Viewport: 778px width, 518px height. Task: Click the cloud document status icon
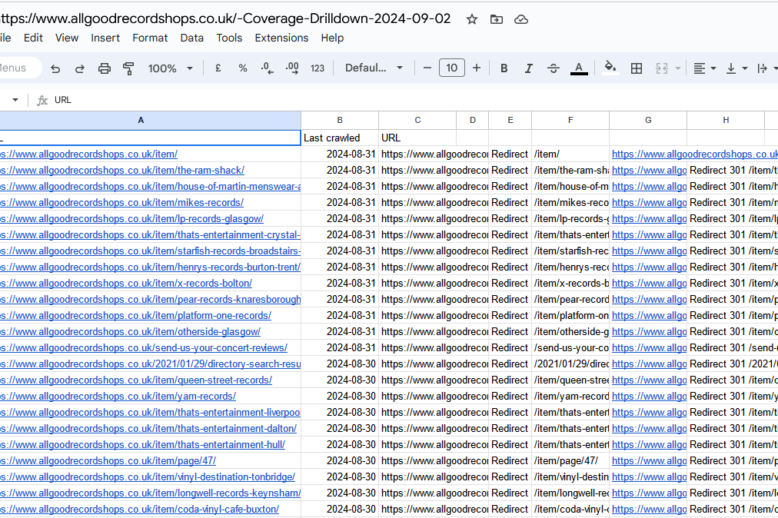pyautogui.click(x=521, y=19)
